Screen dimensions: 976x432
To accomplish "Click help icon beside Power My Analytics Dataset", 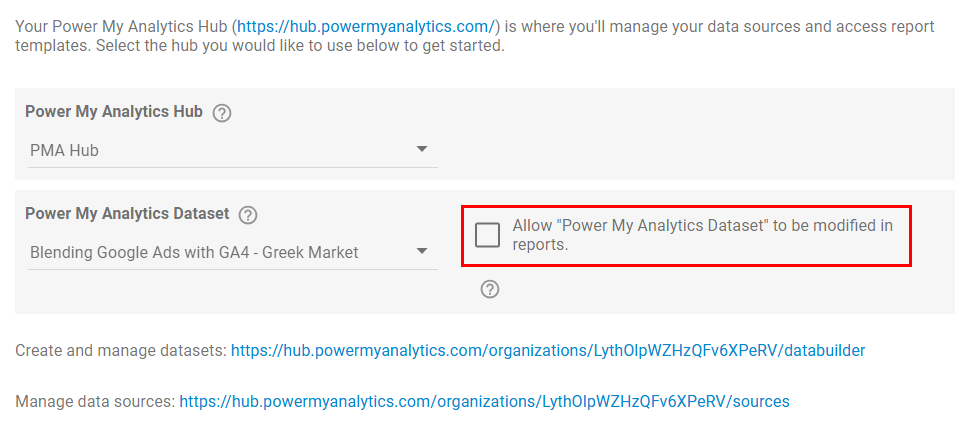I will [248, 215].
